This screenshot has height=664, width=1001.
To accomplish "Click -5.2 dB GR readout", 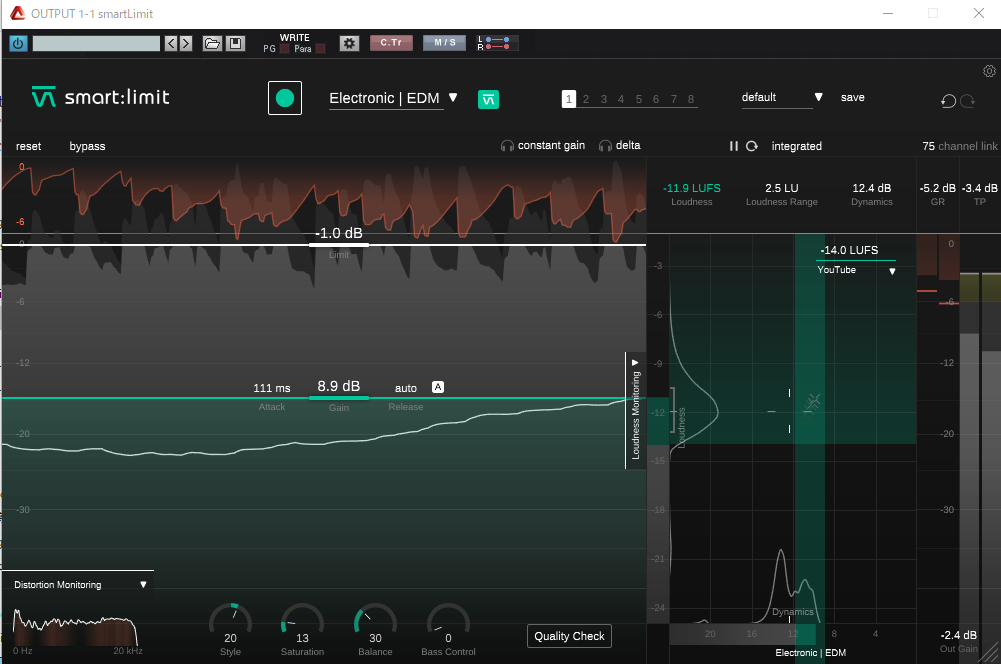I will click(937, 188).
